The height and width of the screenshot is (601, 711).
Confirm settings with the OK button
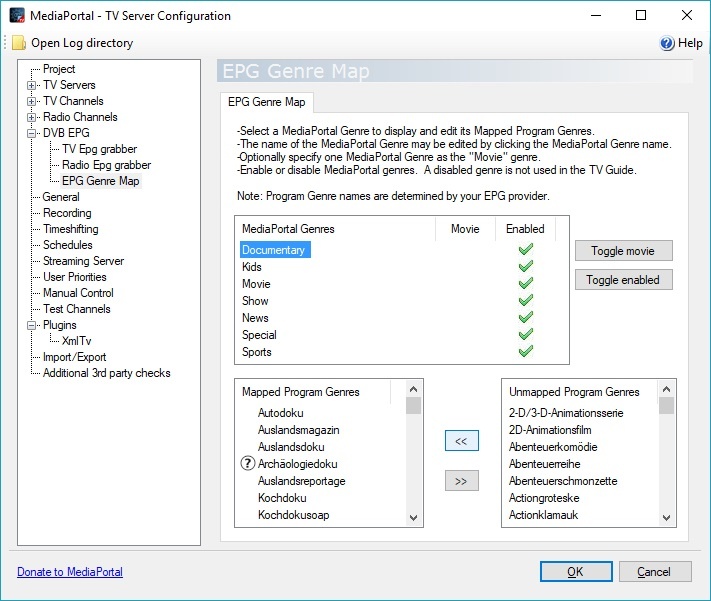(x=576, y=572)
